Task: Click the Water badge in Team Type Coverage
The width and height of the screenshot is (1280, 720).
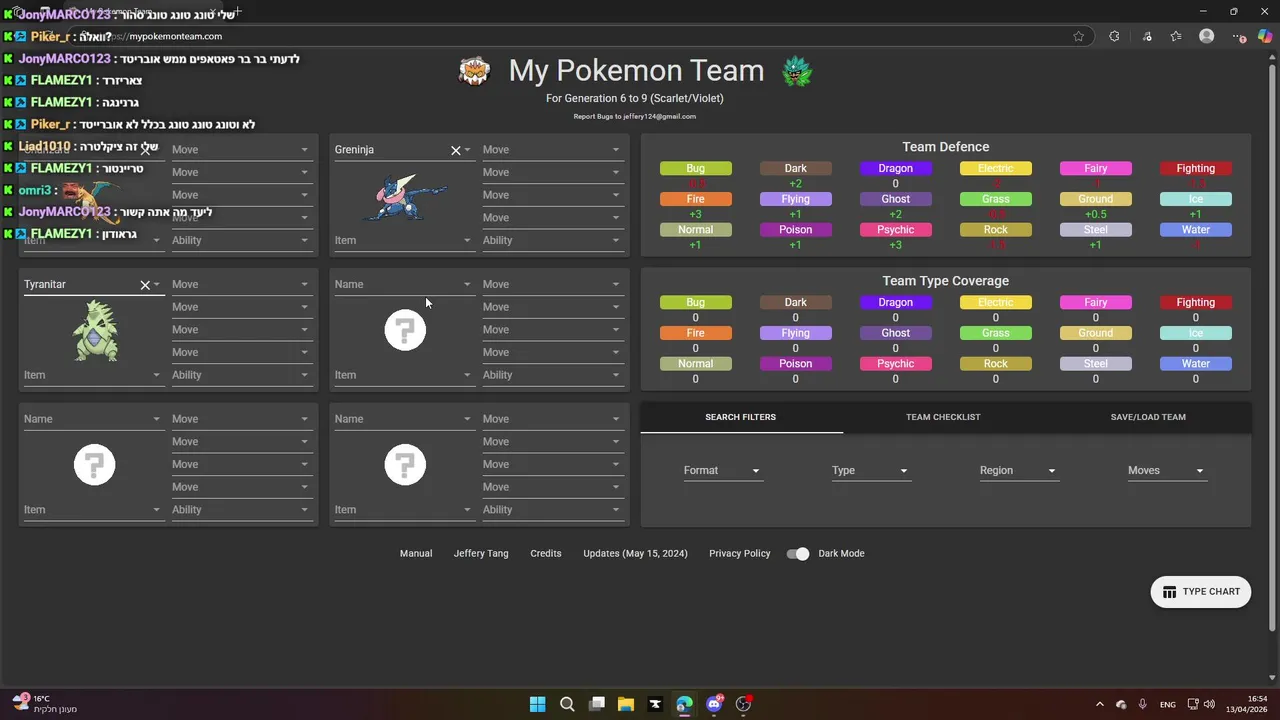Action: [x=1196, y=364]
